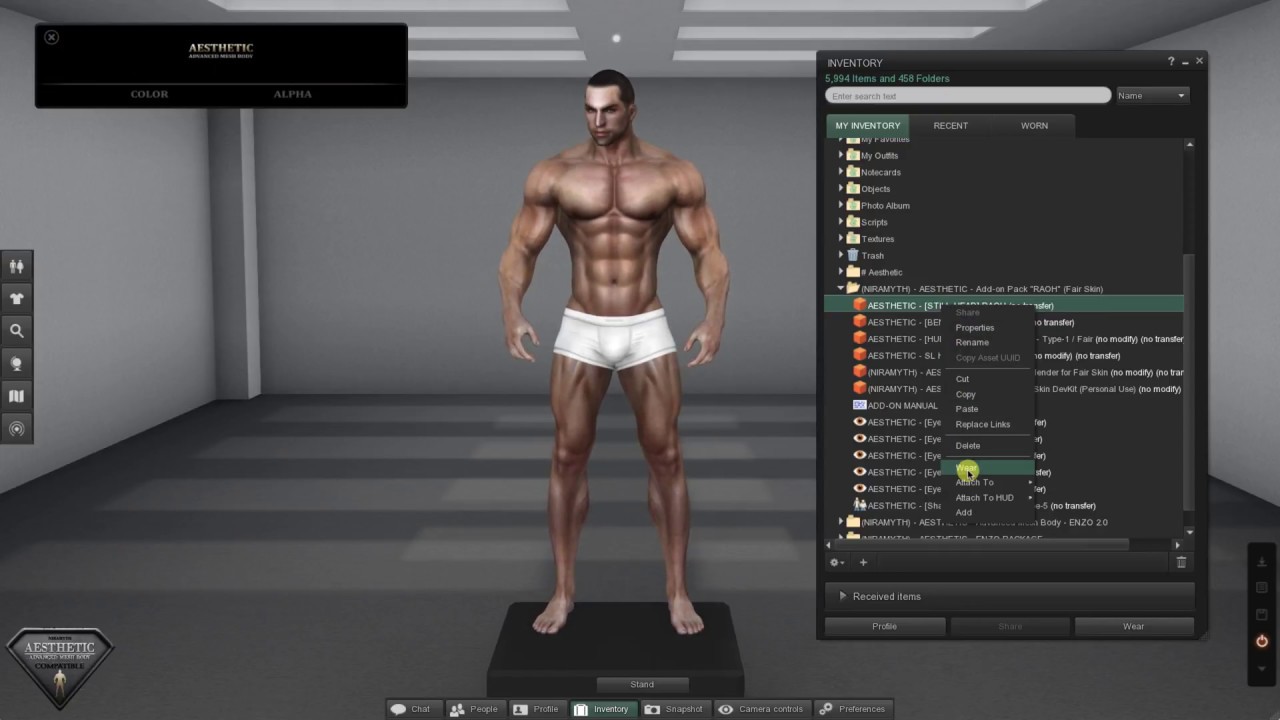Collapse the right edge bar with down chevron
The width and height of the screenshot is (1280, 720).
(1262, 668)
